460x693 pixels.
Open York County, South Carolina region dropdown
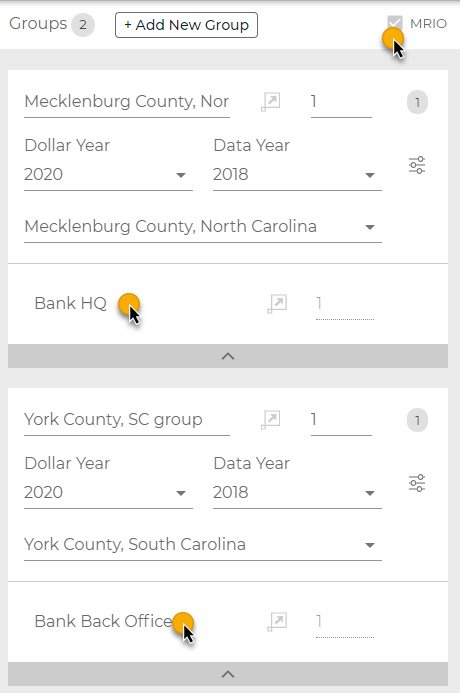pyautogui.click(x=203, y=544)
